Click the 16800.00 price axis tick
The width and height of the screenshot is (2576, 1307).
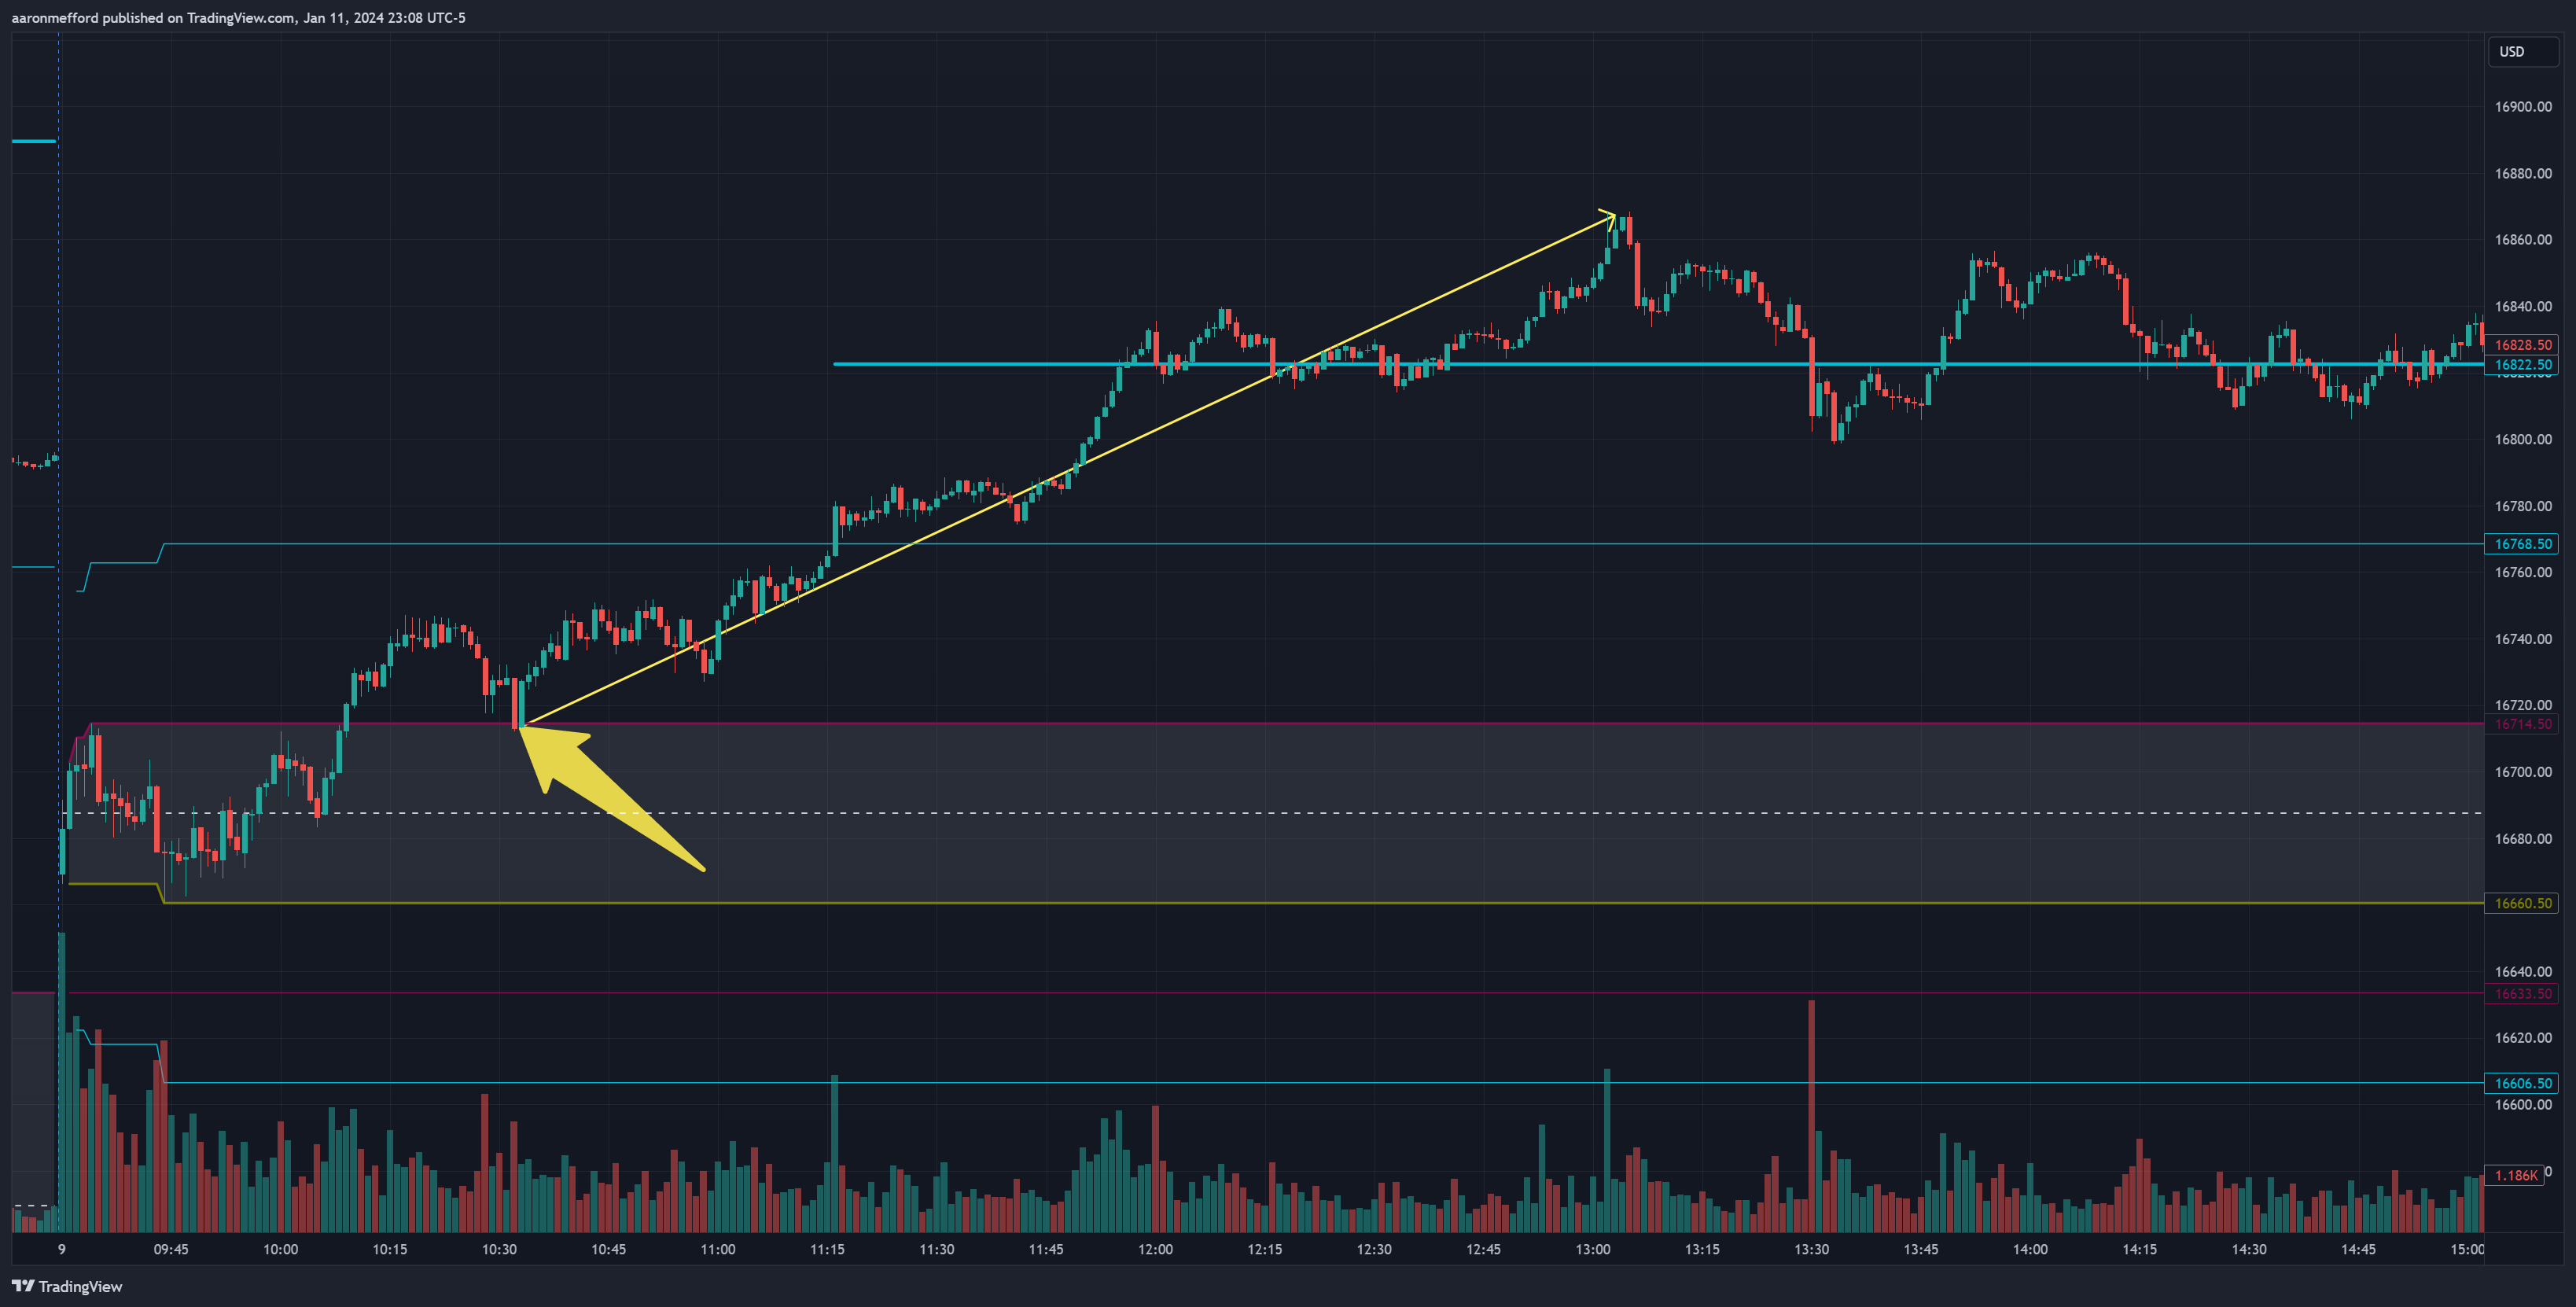point(2523,440)
